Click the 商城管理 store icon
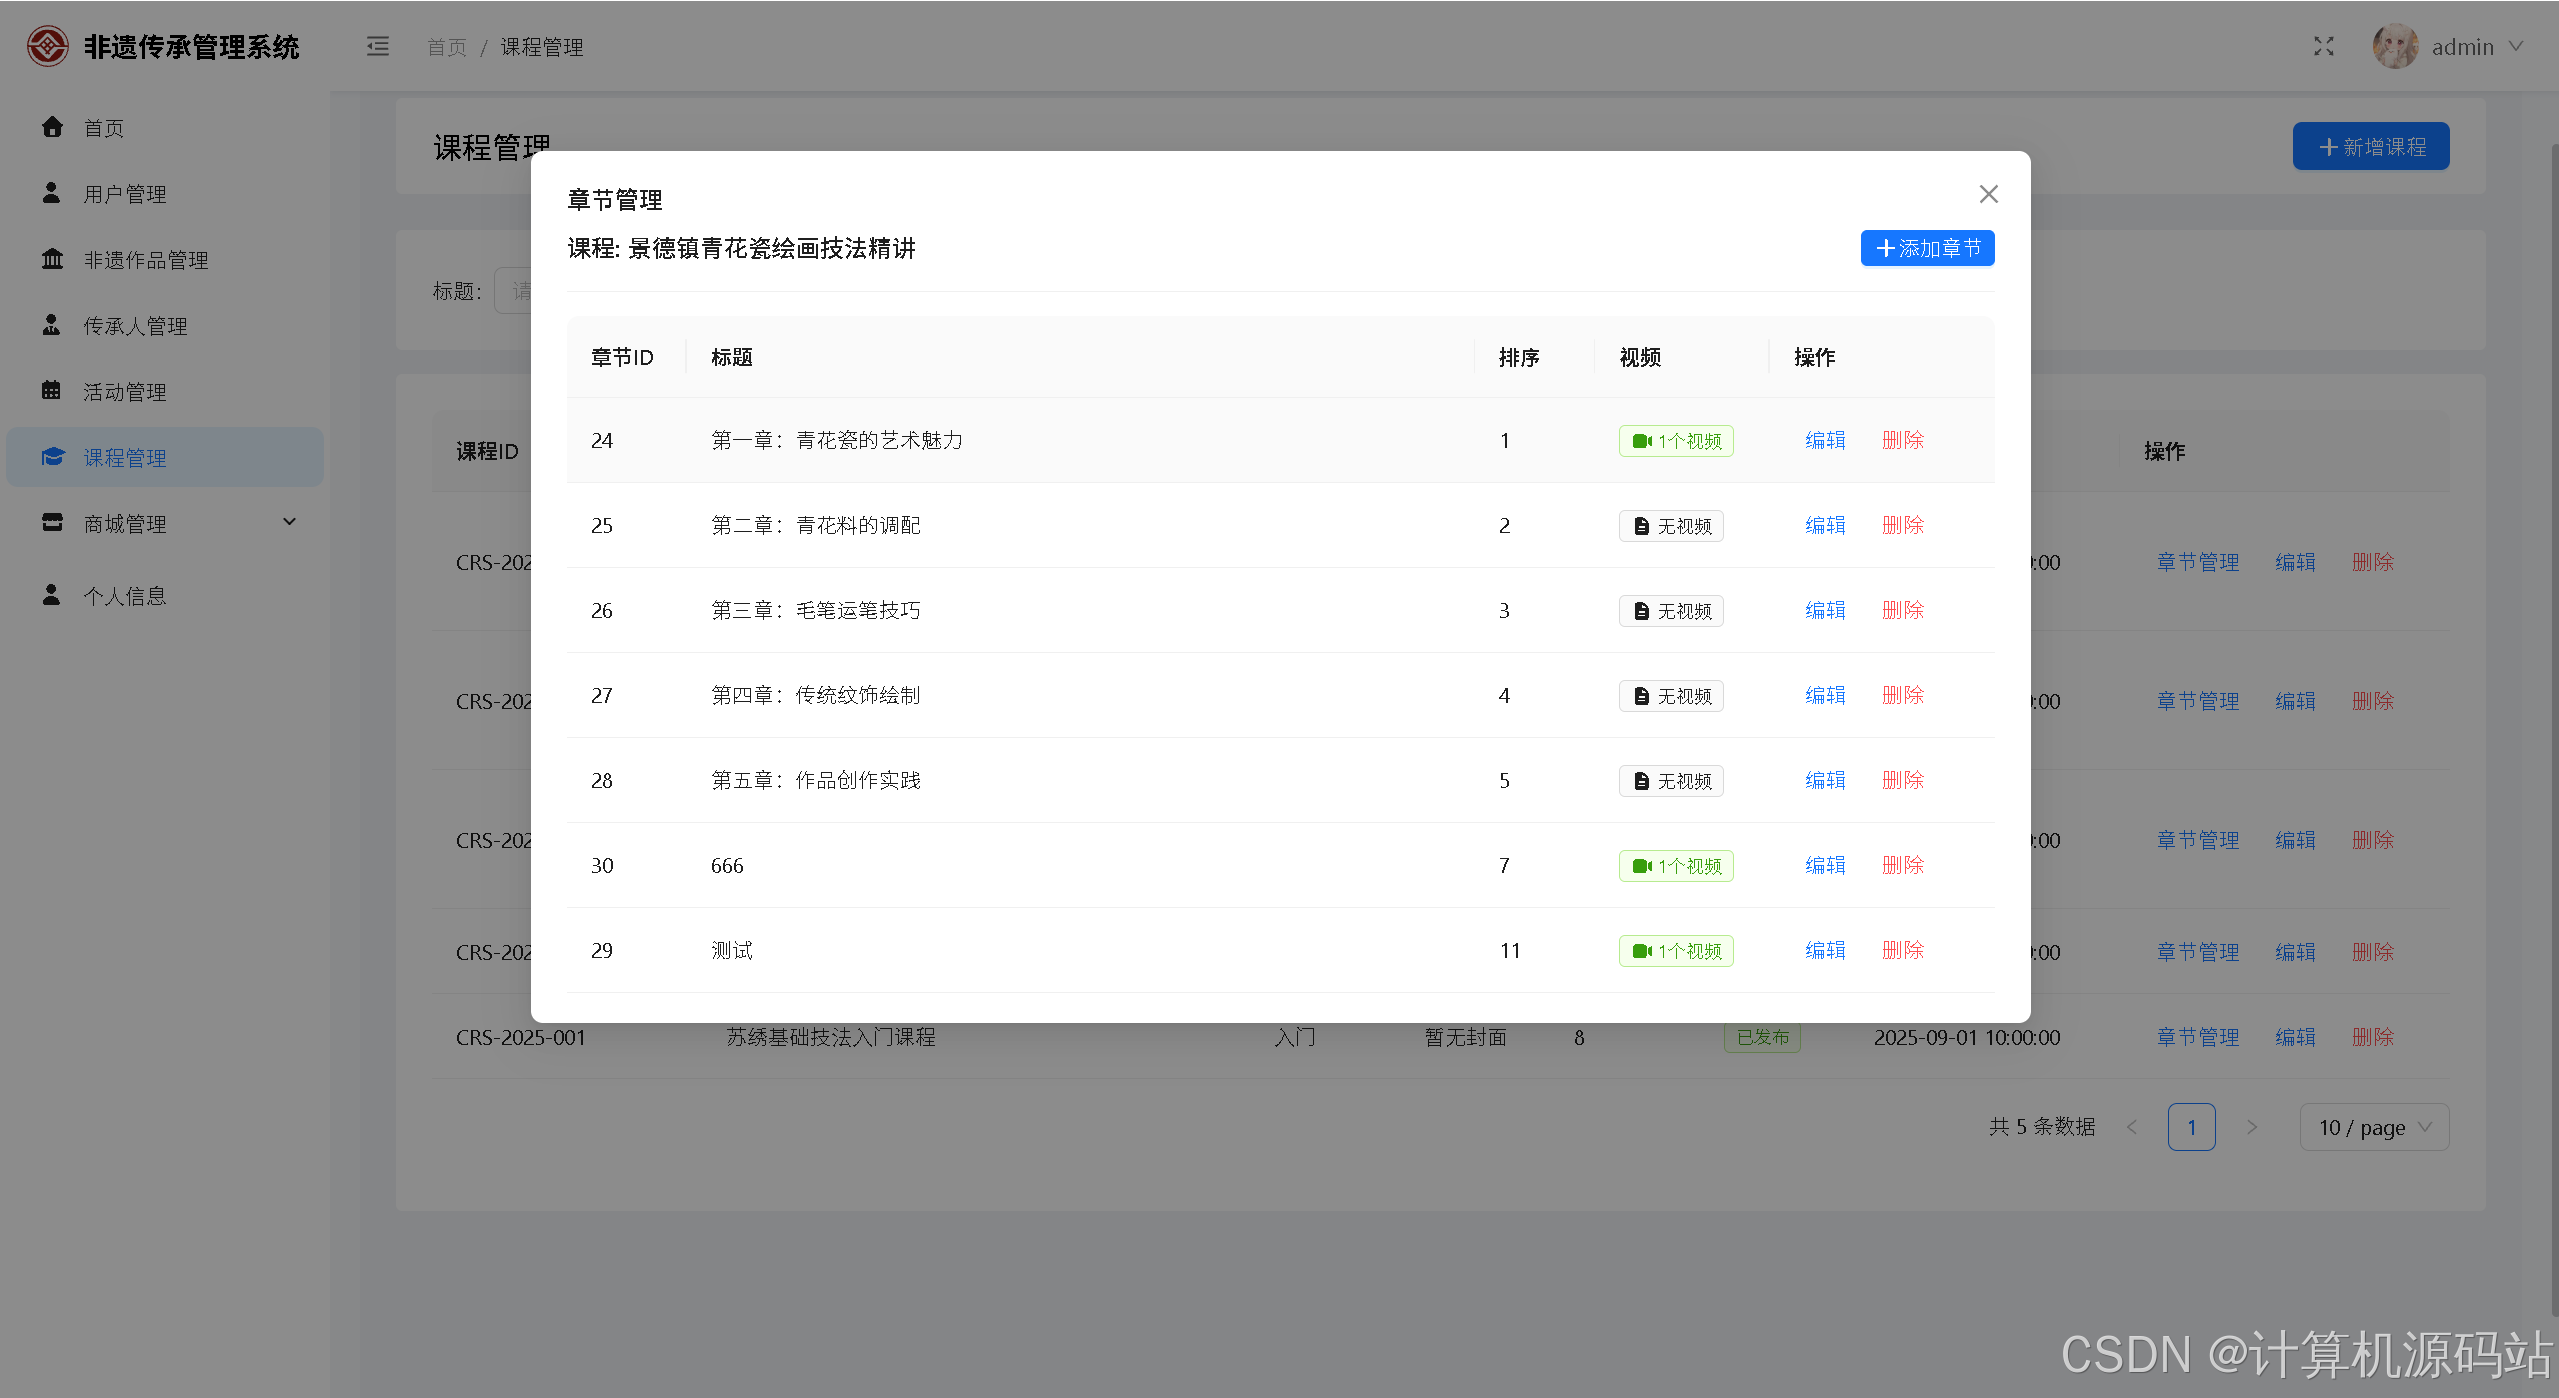The height and width of the screenshot is (1398, 2559). (52, 522)
